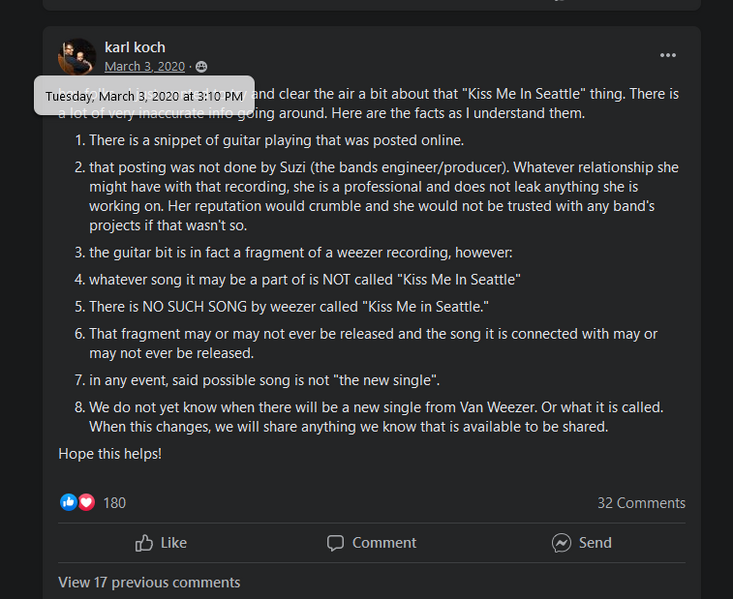The image size is (733, 599).
Task: Open the March 3, 2020 post permalink
Action: tap(144, 66)
